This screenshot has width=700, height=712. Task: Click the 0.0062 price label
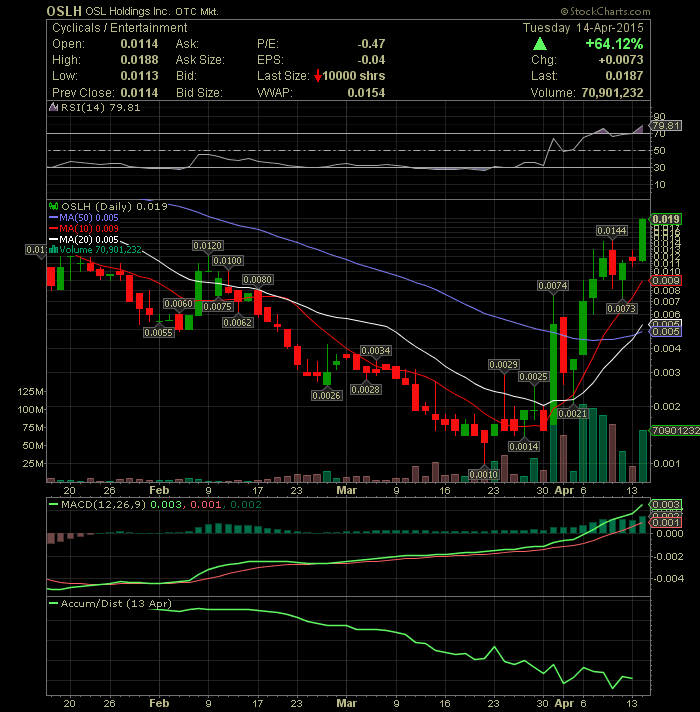point(238,322)
